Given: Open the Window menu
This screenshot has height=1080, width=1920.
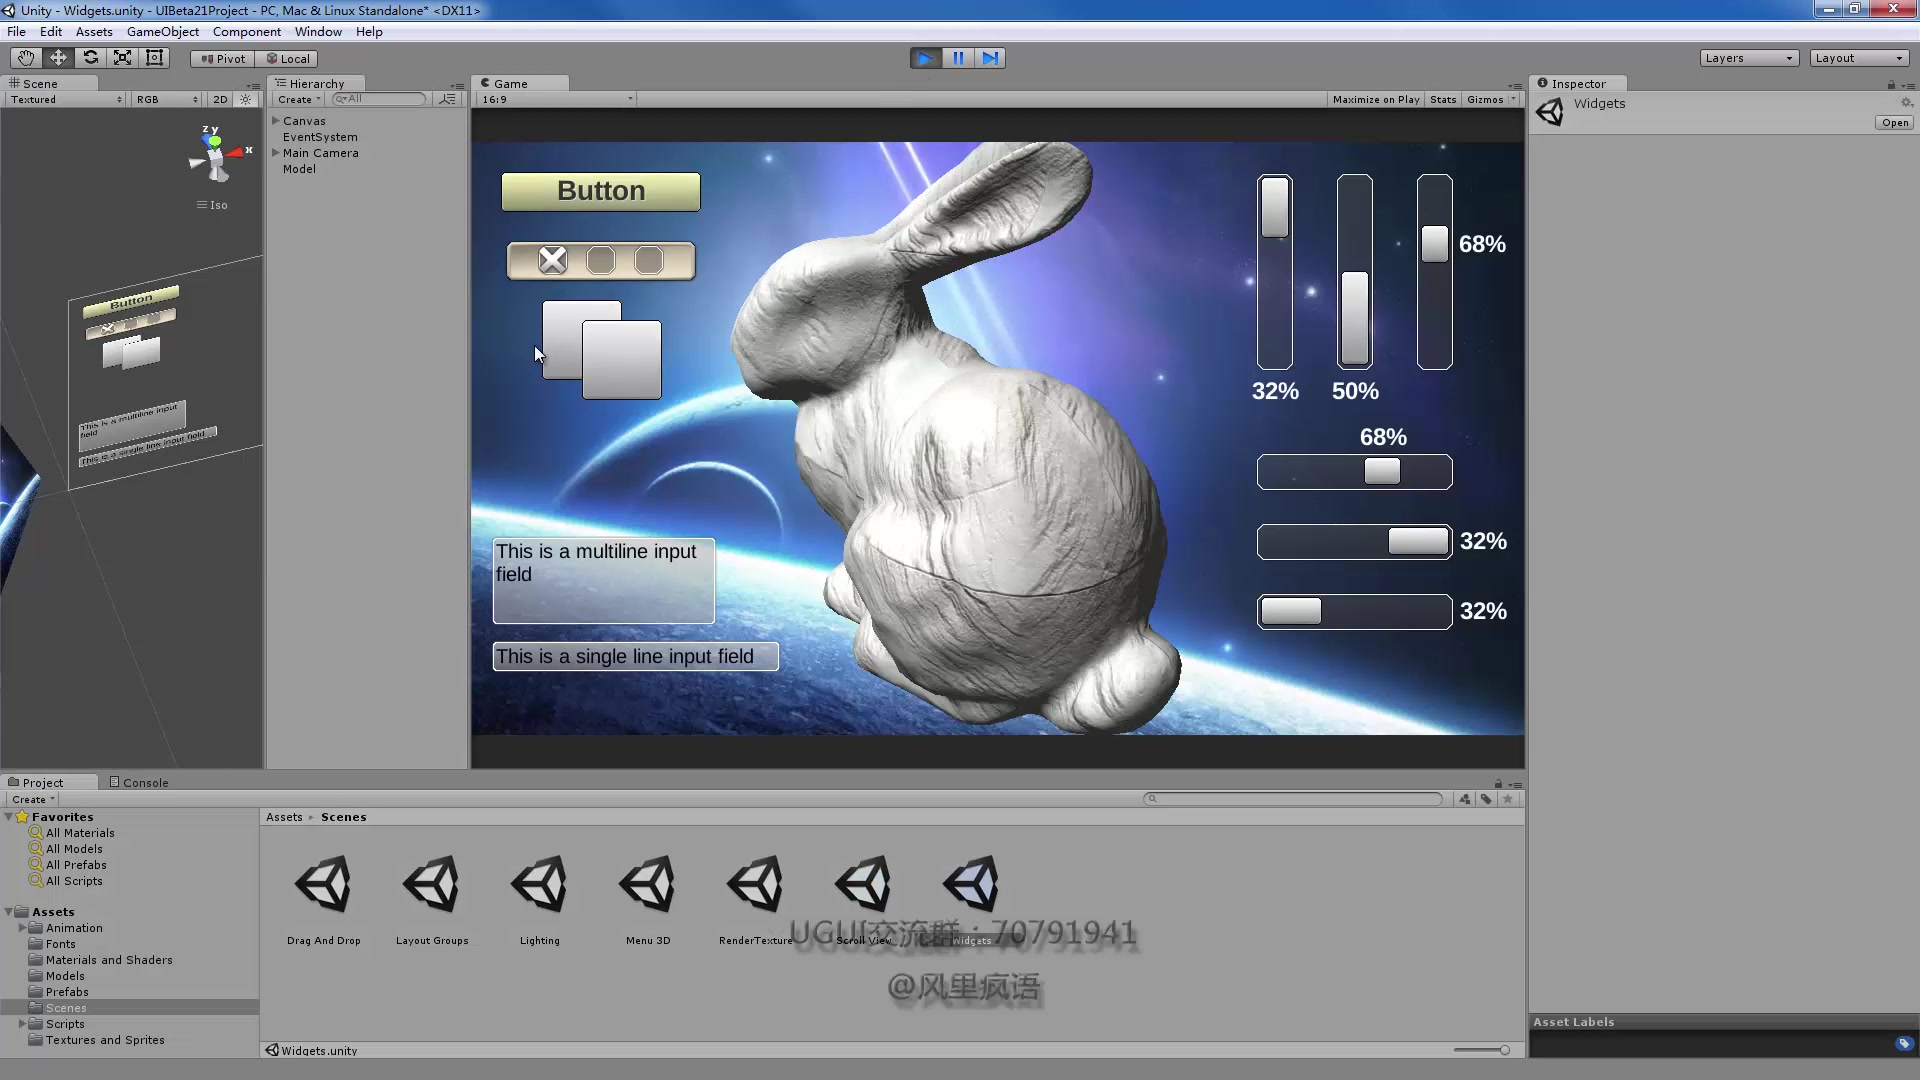Looking at the screenshot, I should click(318, 32).
